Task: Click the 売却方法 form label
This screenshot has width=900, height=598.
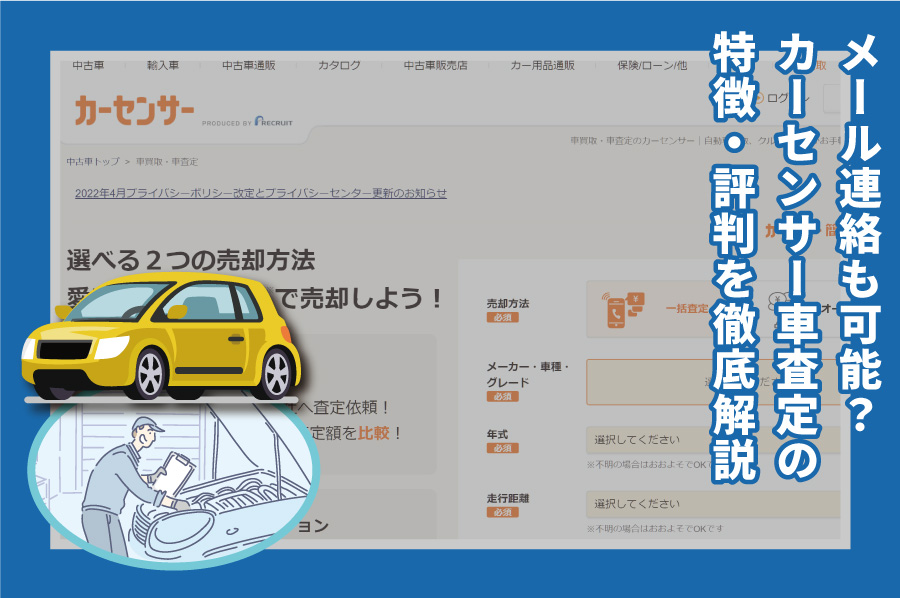Action: click(507, 303)
